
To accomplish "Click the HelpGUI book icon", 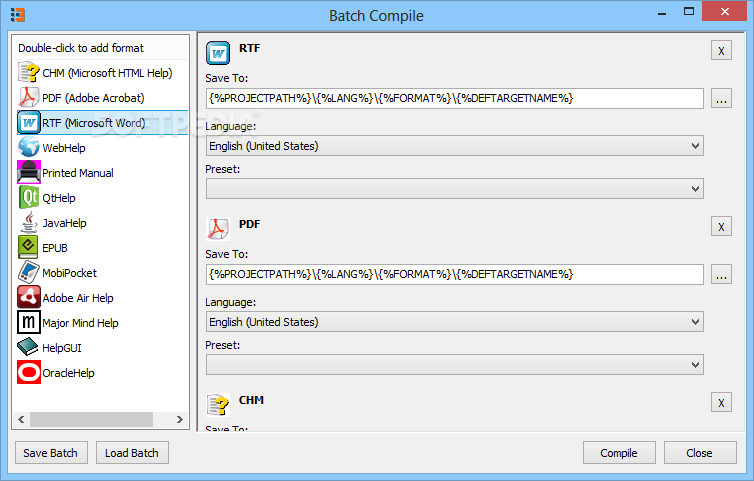I will coord(29,348).
